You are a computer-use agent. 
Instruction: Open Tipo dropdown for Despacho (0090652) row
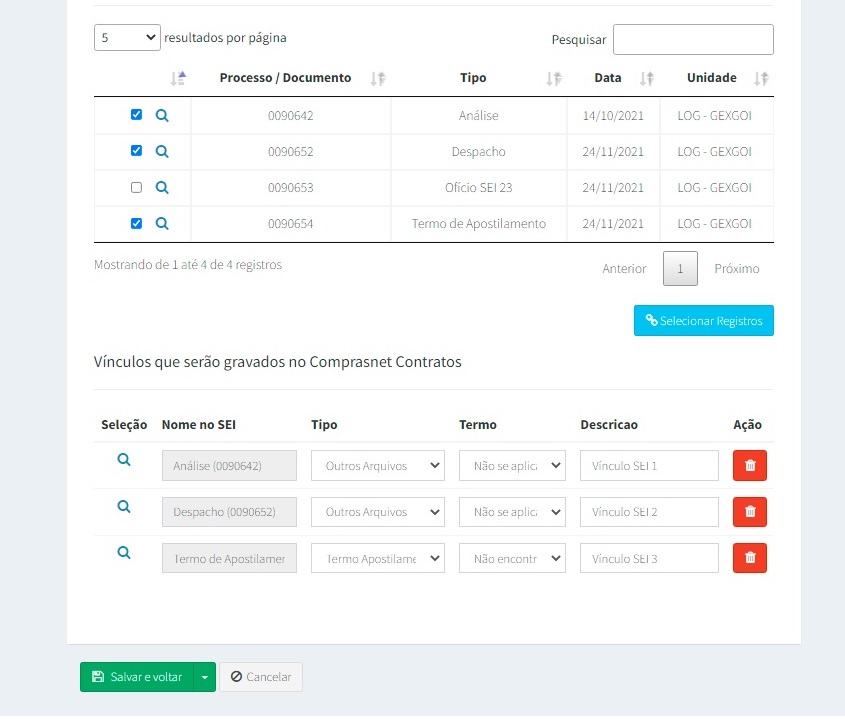click(x=378, y=512)
